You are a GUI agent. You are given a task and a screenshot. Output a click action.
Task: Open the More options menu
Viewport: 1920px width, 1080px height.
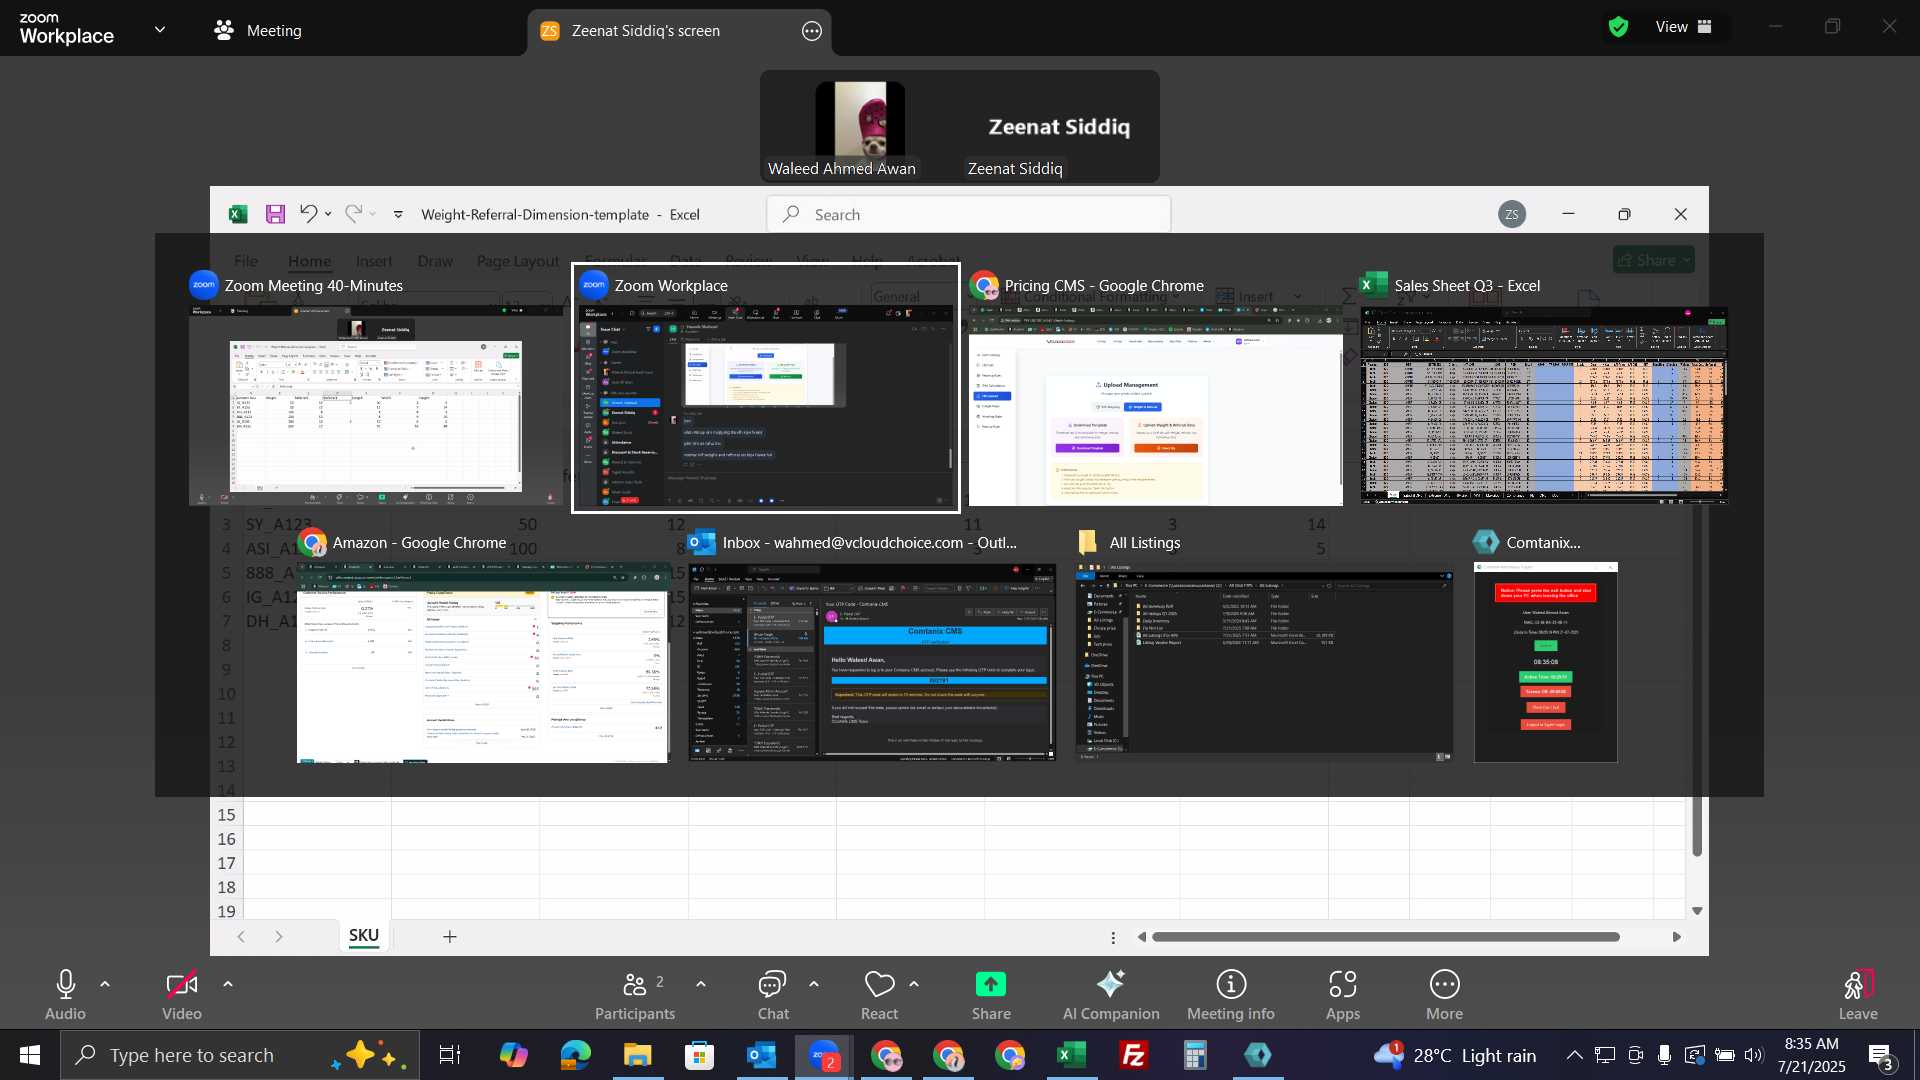point(1444,996)
